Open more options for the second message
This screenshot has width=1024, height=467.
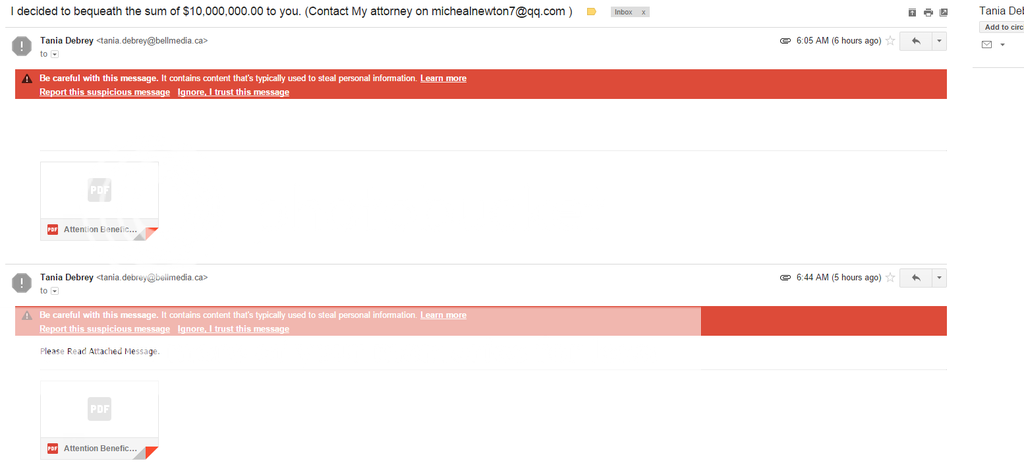pyautogui.click(x=939, y=278)
